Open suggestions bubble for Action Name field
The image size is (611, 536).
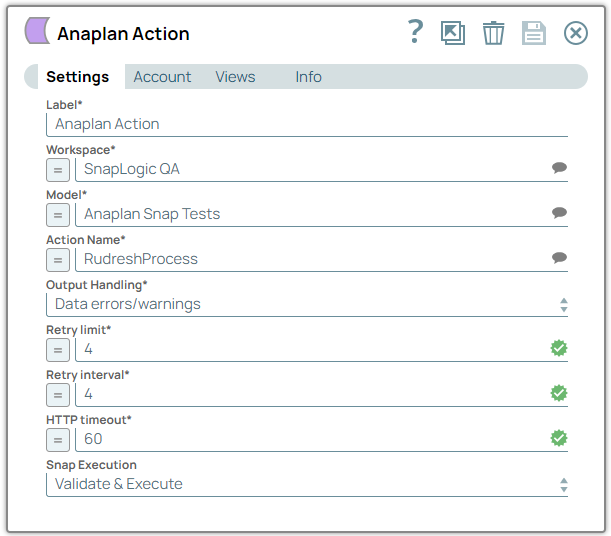pos(559,258)
